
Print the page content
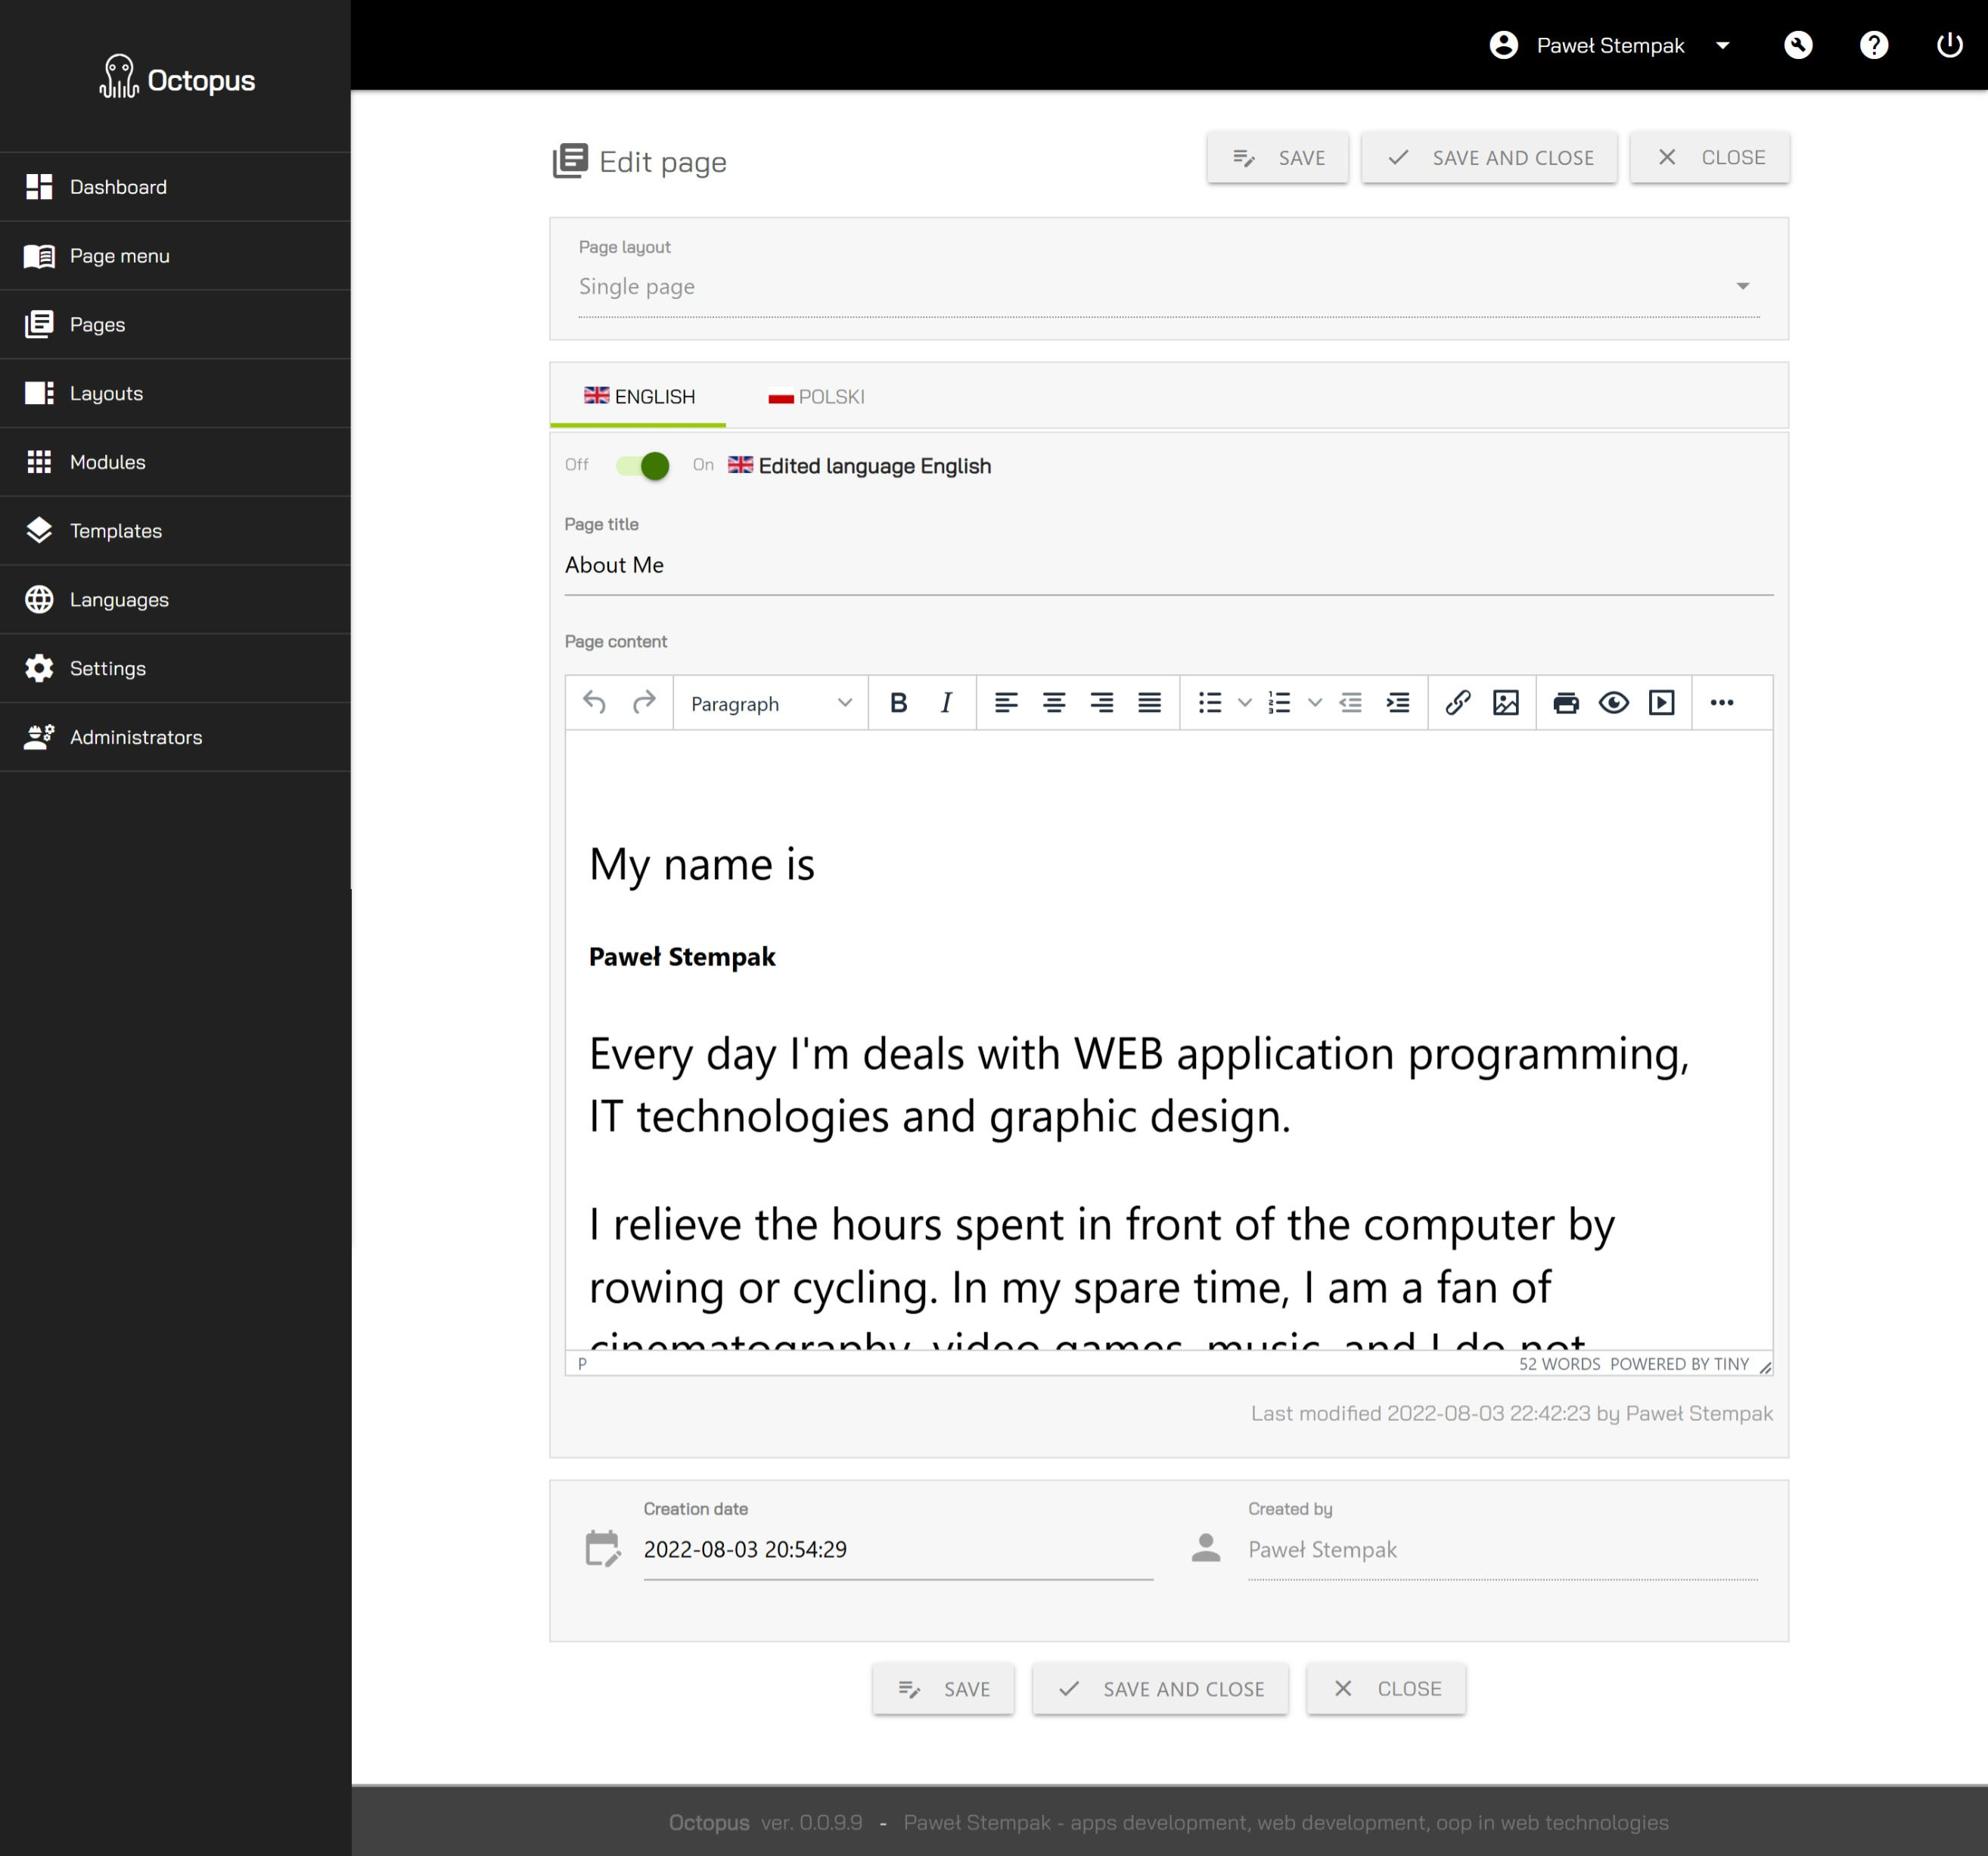(x=1566, y=703)
